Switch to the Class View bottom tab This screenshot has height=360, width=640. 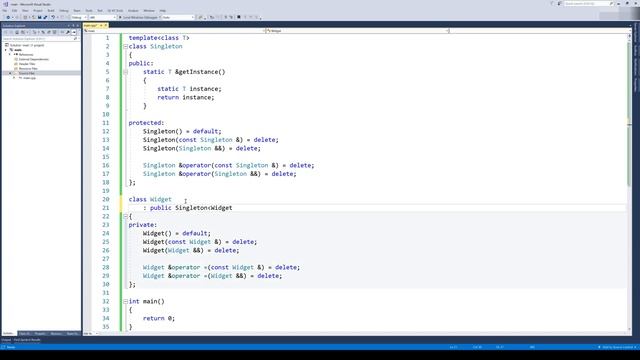(x=24, y=333)
